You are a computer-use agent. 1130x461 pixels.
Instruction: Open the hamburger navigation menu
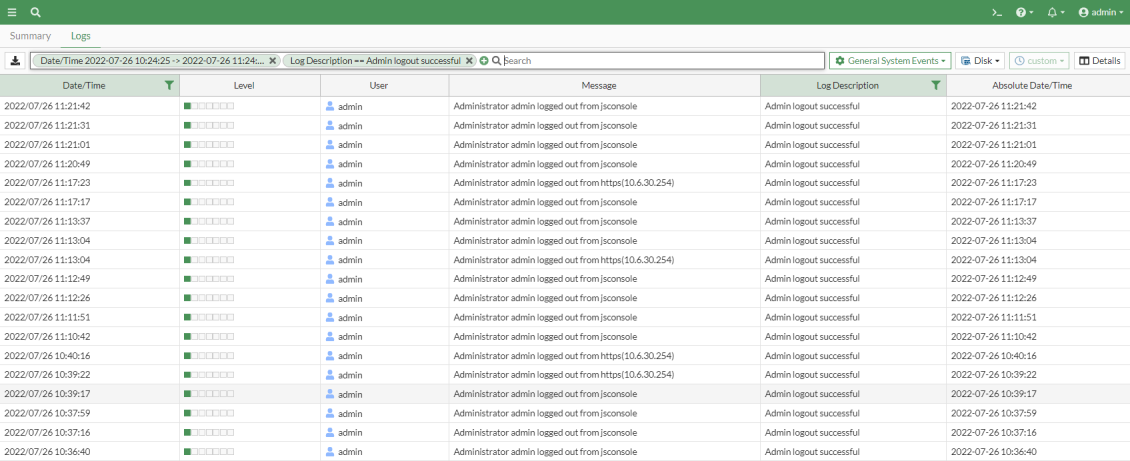(x=12, y=12)
